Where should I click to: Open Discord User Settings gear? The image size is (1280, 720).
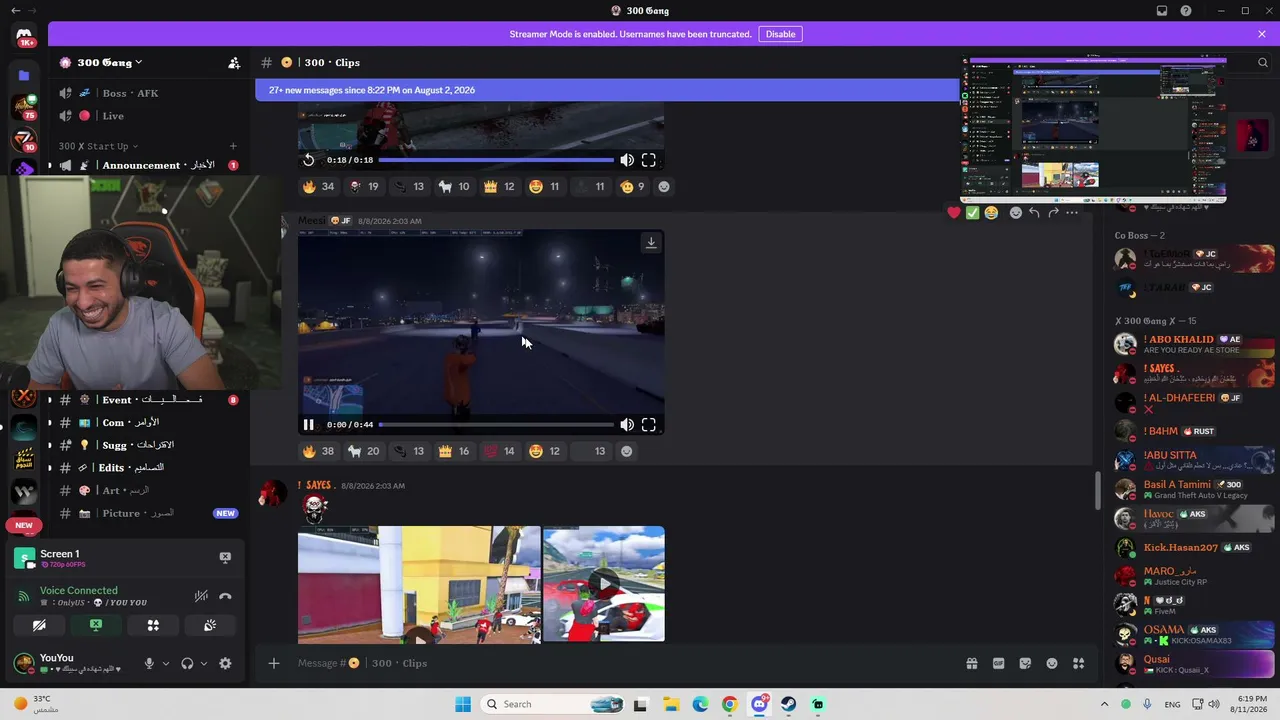click(225, 663)
